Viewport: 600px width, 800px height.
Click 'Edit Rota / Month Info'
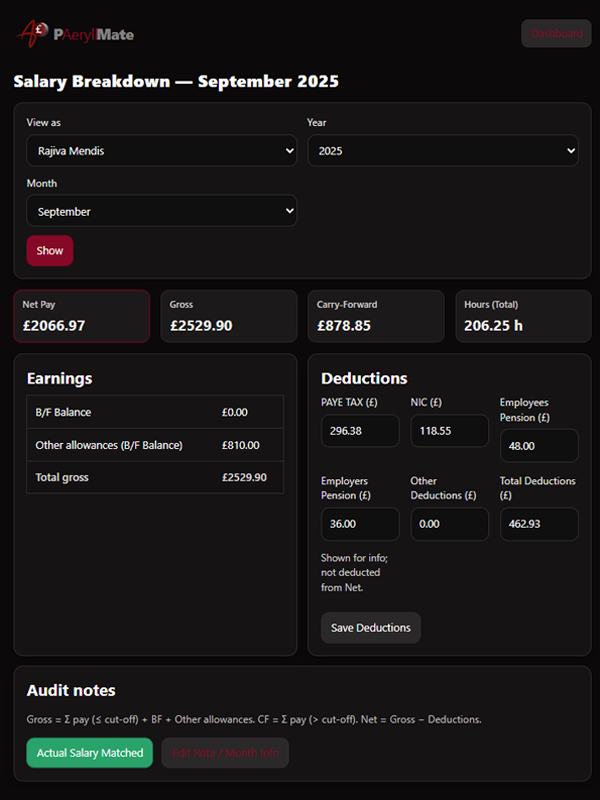[x=224, y=753]
